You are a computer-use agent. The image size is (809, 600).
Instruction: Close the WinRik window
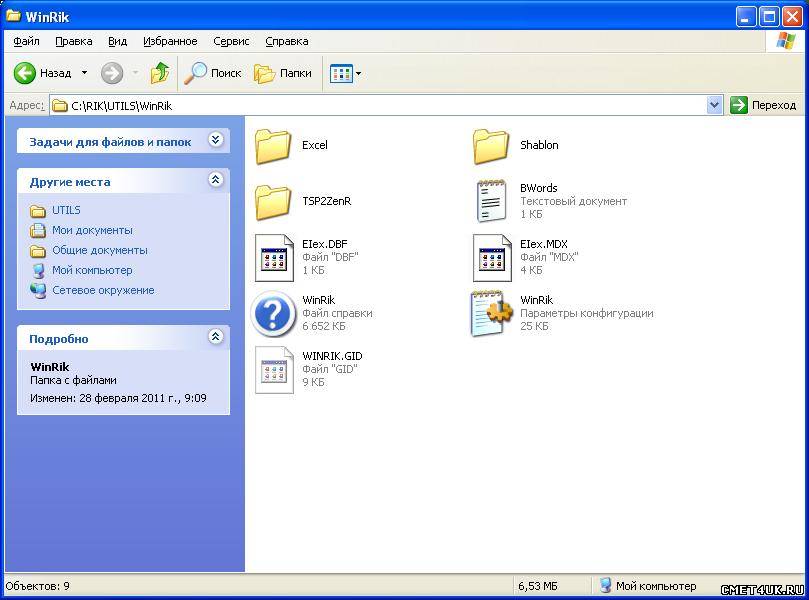point(792,17)
